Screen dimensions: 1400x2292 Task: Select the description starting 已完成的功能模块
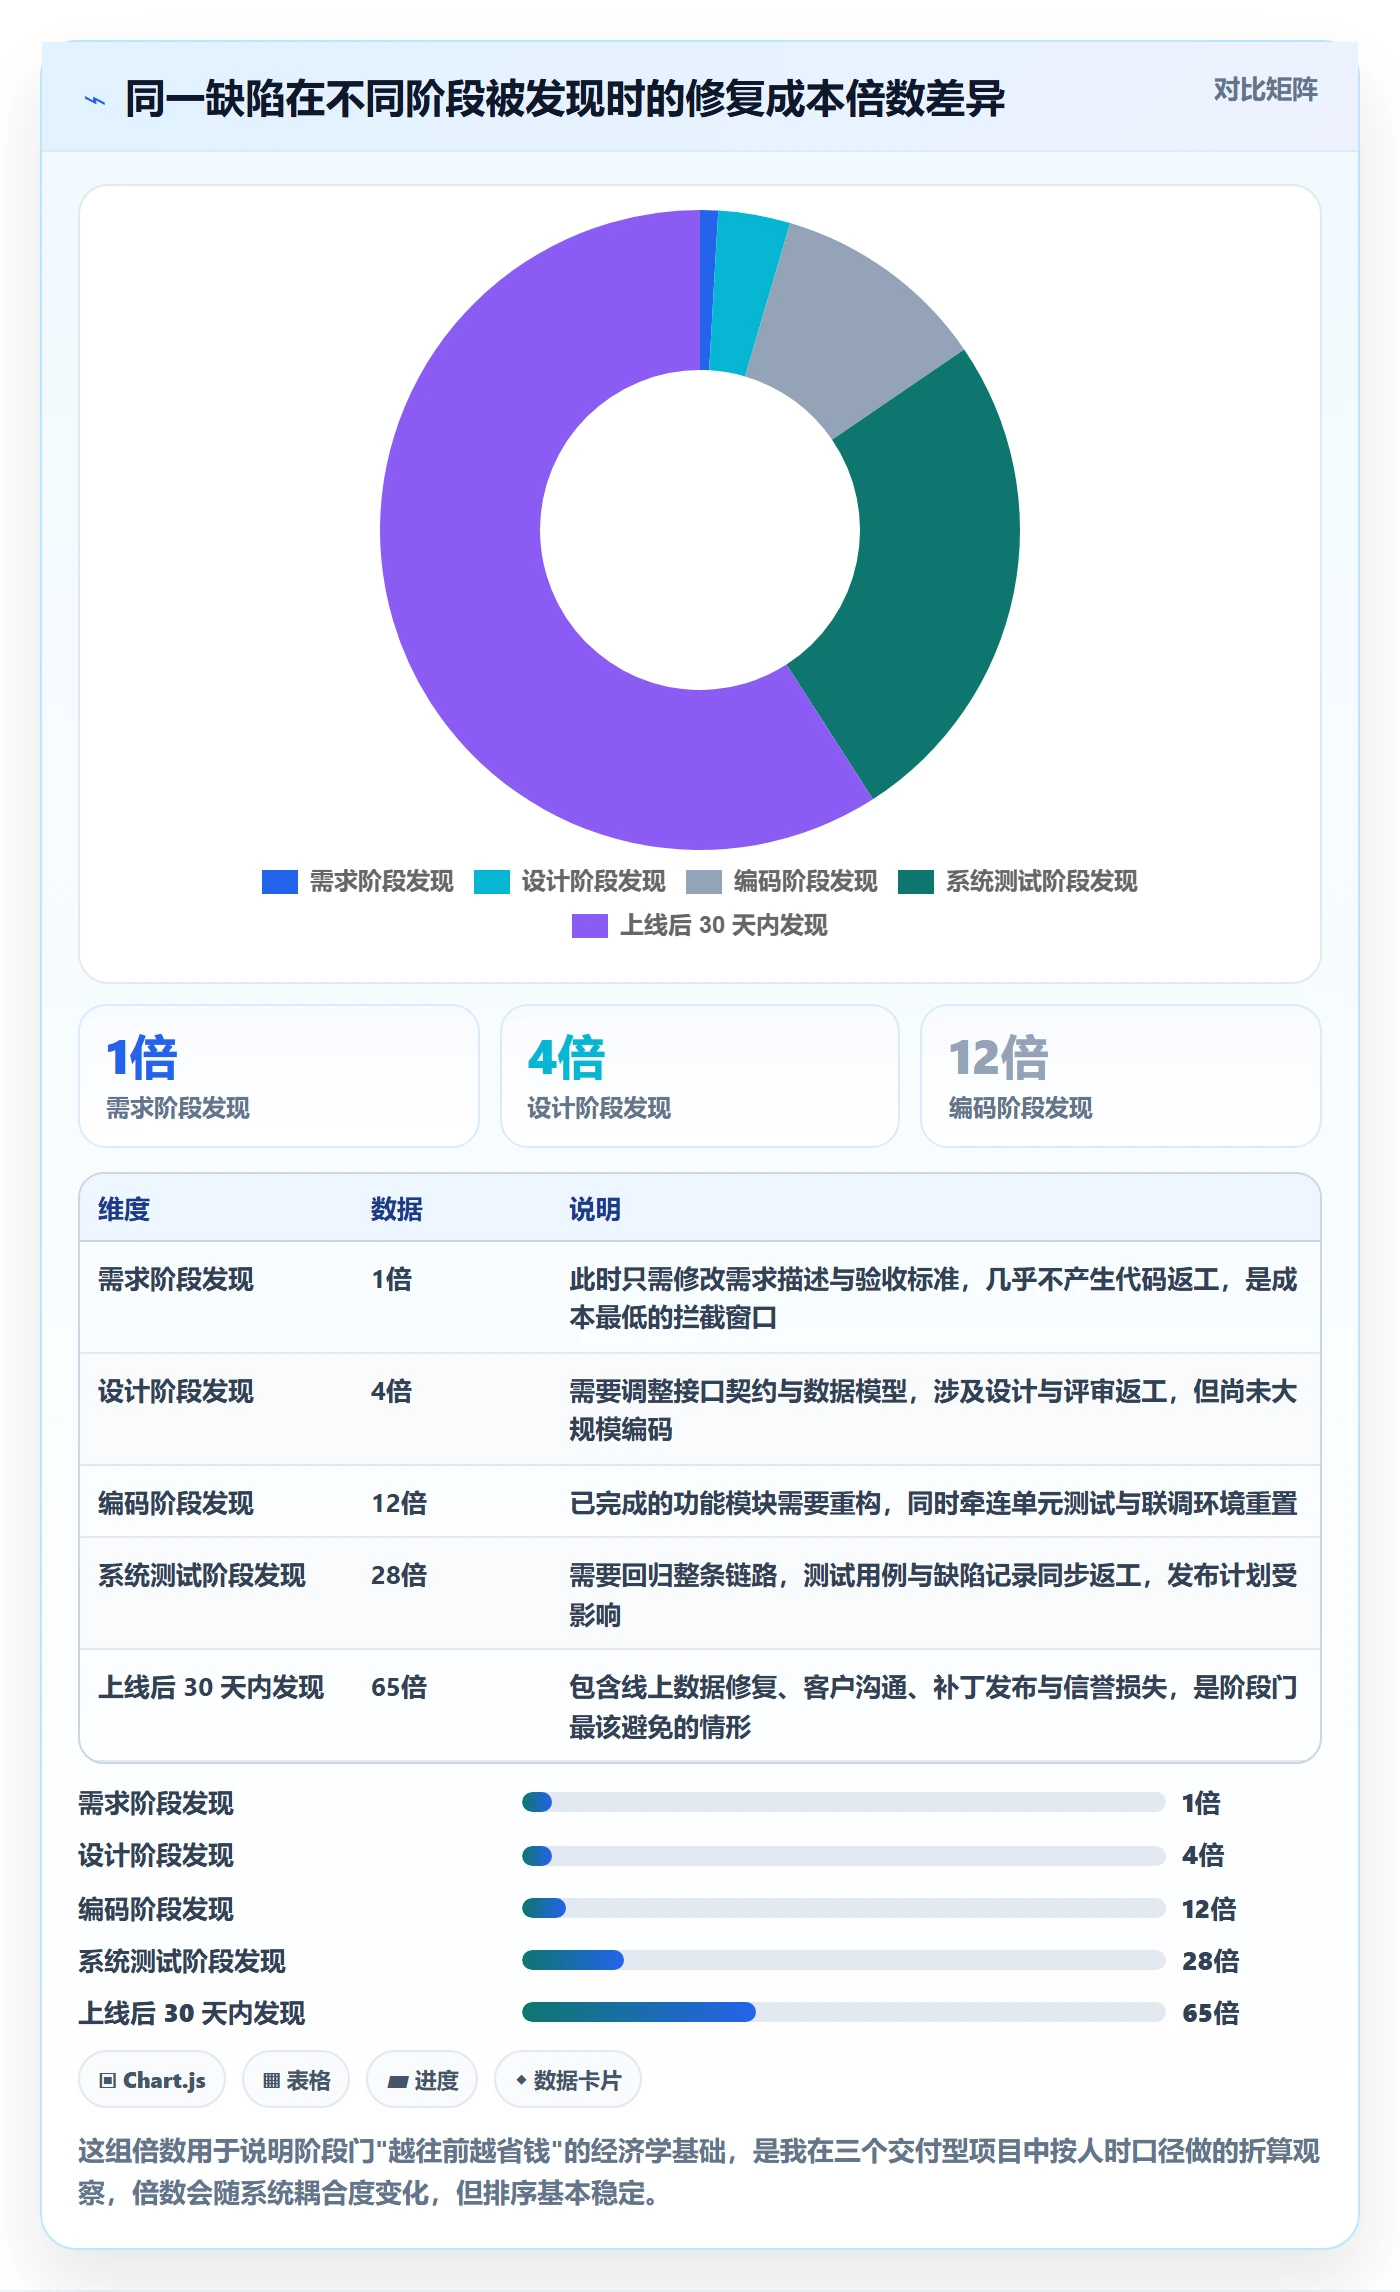pyautogui.click(x=933, y=1503)
